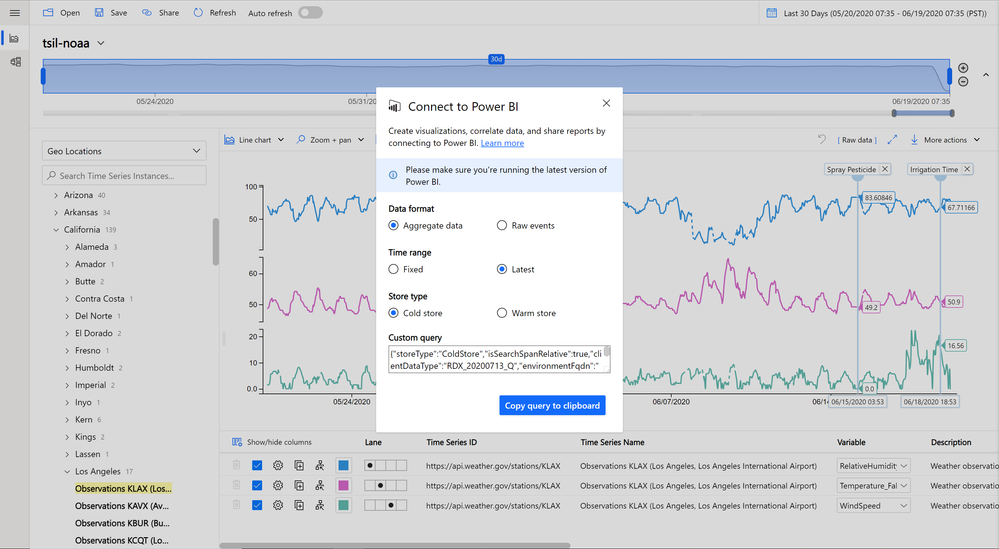Click the magenta color swatch for Temperature
This screenshot has height=549, width=999.
pos(343,485)
